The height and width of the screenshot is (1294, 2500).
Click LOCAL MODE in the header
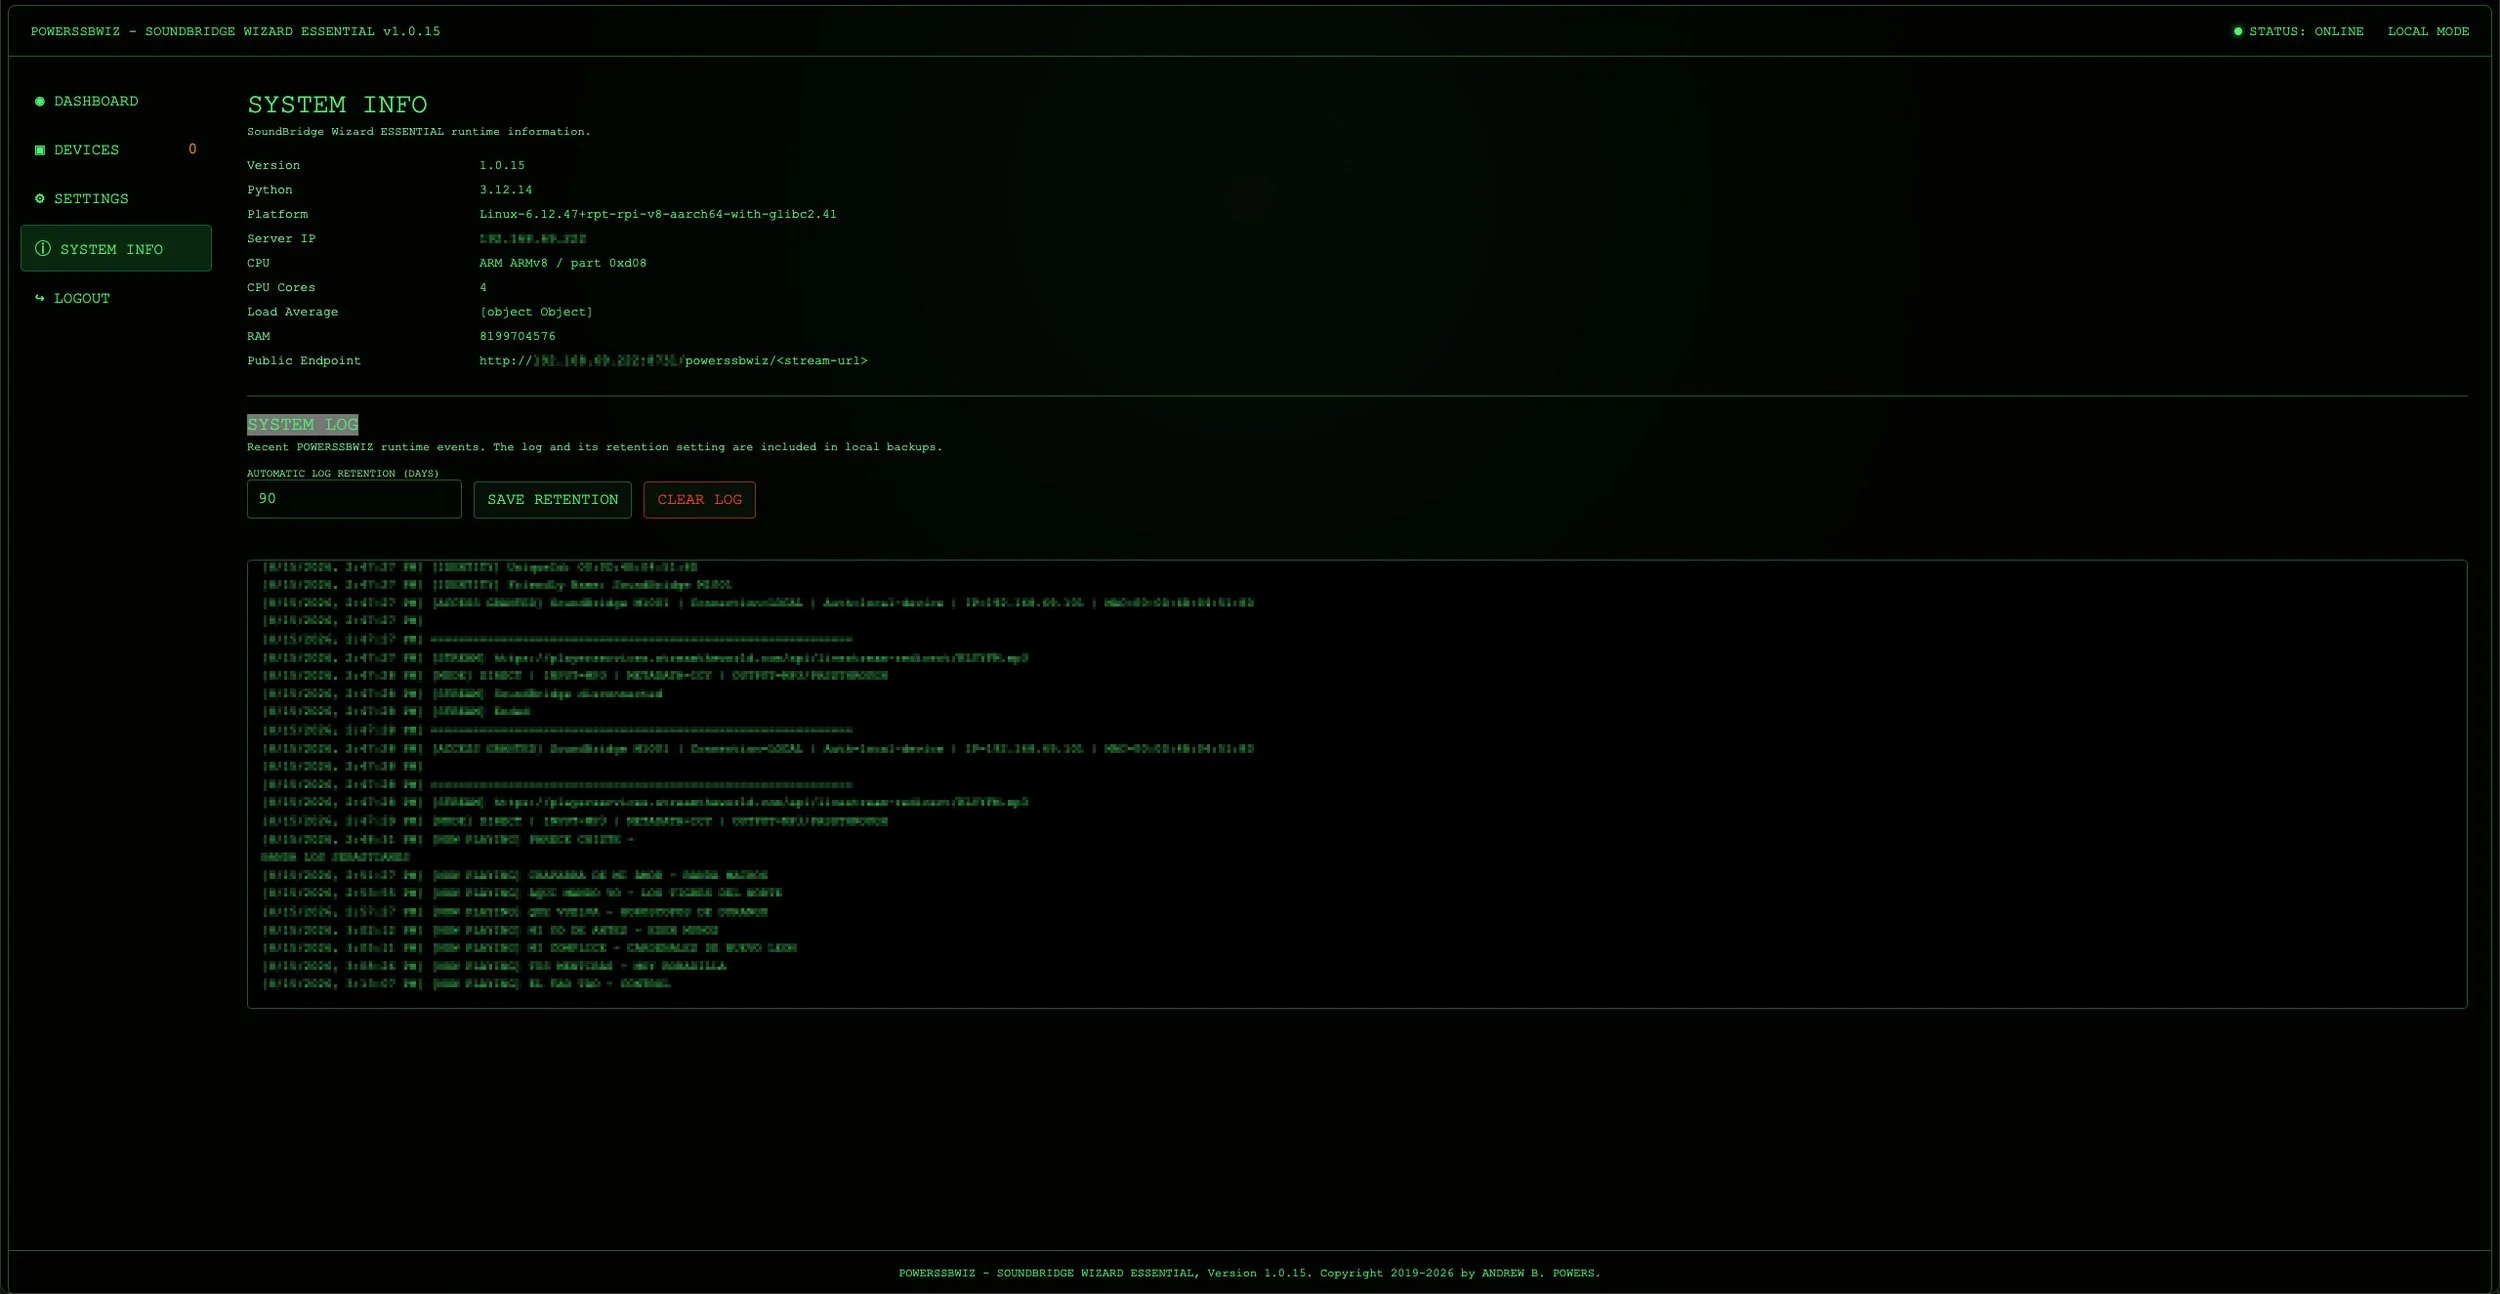(x=2428, y=31)
